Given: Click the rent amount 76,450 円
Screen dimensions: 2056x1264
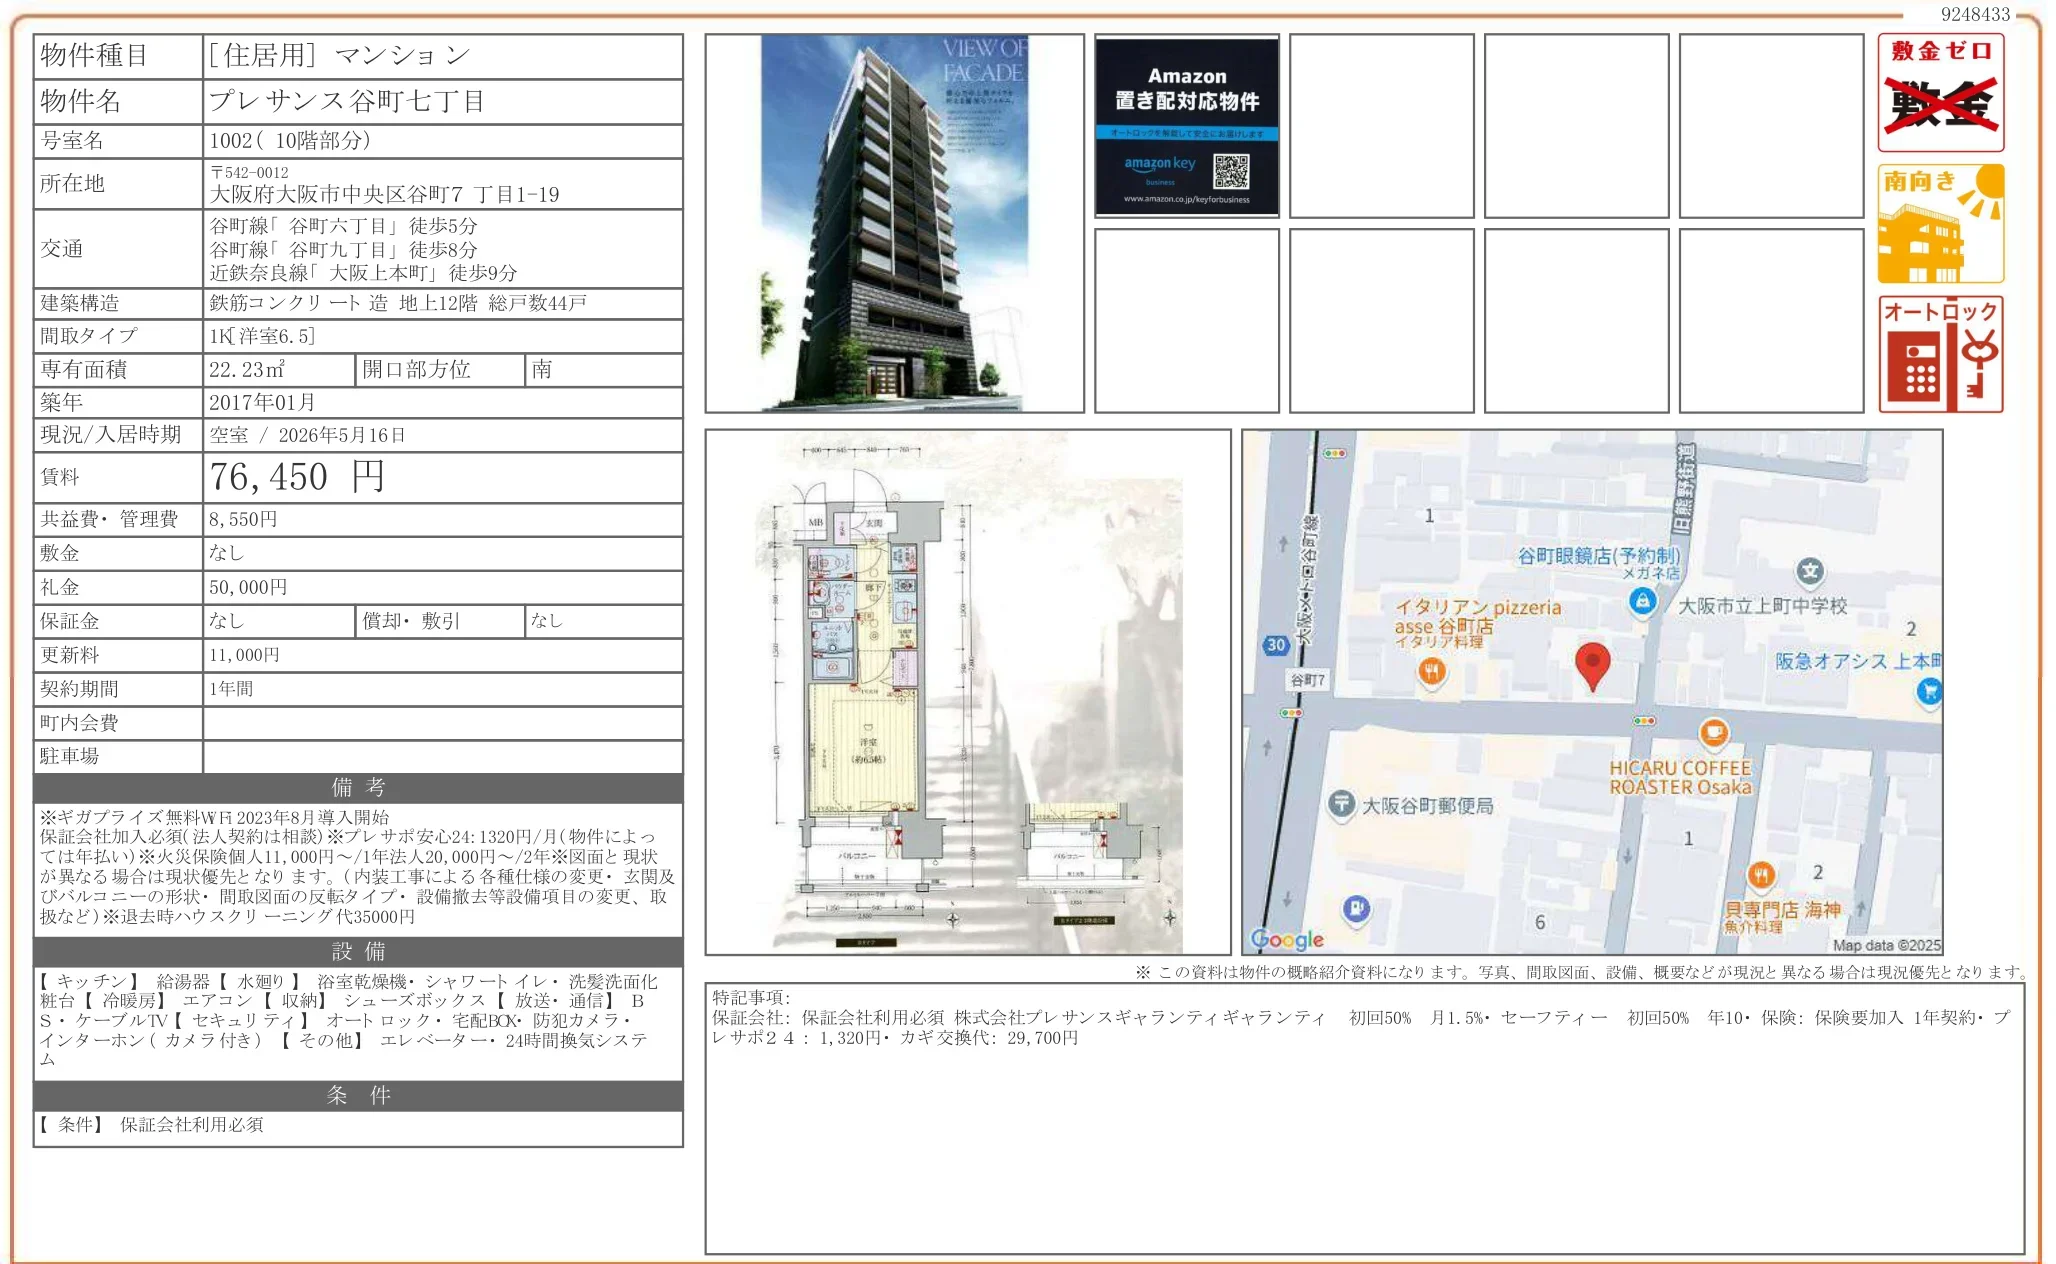Looking at the screenshot, I should click(296, 477).
